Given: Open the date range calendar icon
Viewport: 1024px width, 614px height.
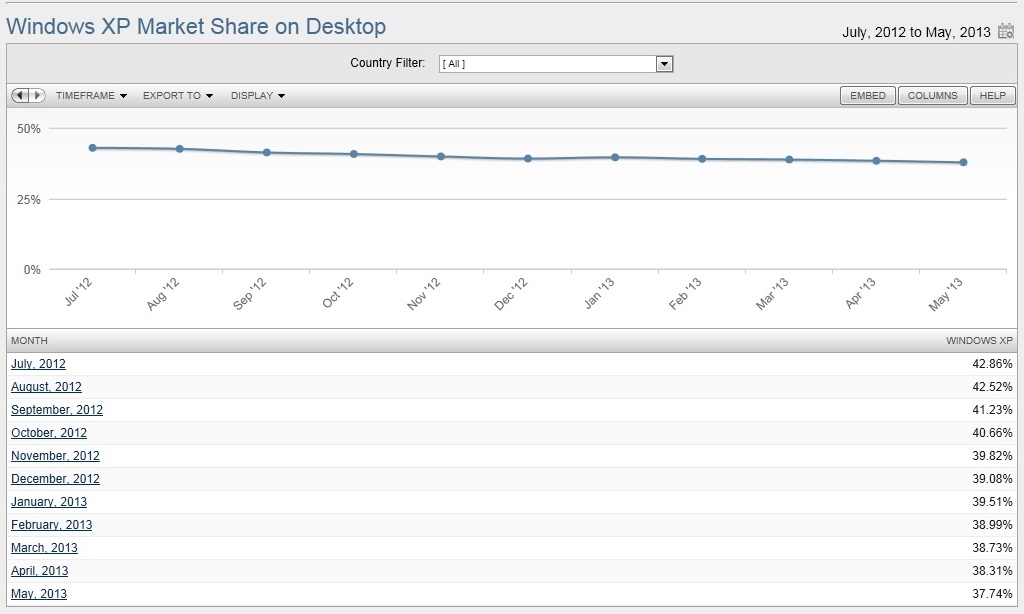Looking at the screenshot, I should point(1006,31).
